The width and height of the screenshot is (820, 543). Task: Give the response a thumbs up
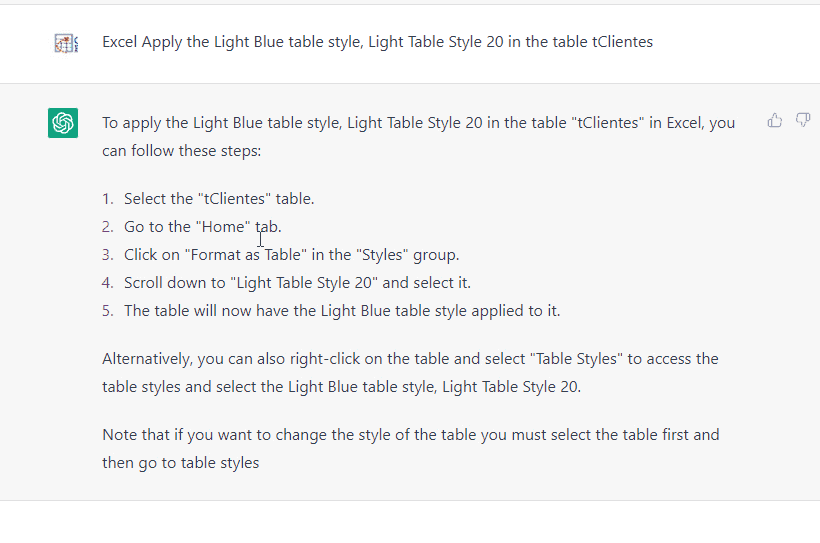pyautogui.click(x=775, y=121)
